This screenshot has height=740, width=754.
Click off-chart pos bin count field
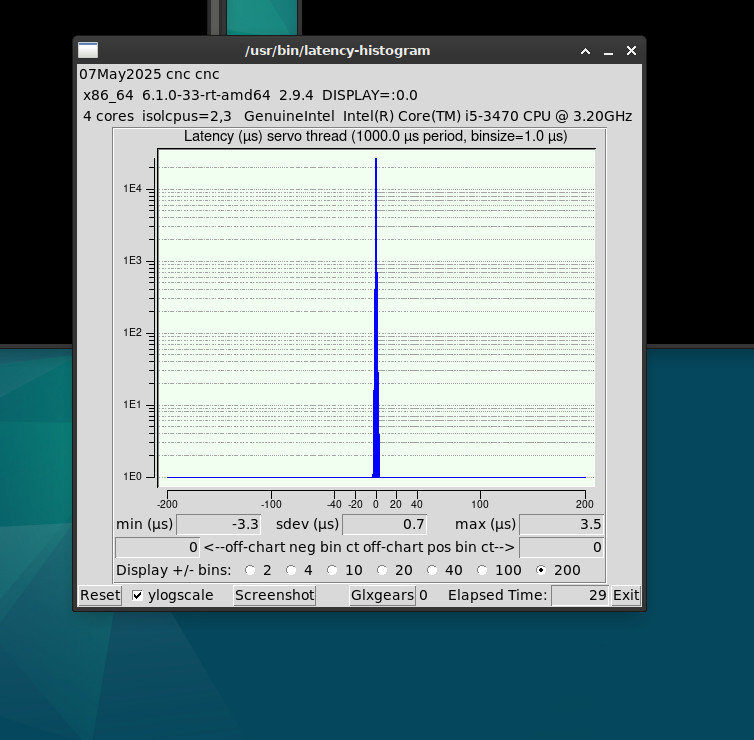[561, 547]
